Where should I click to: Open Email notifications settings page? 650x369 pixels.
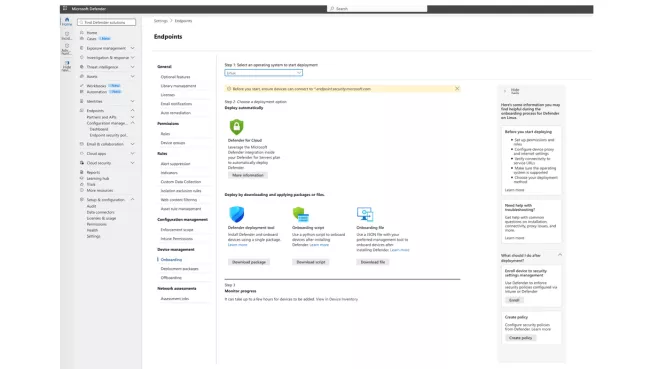pyautogui.click(x=176, y=104)
